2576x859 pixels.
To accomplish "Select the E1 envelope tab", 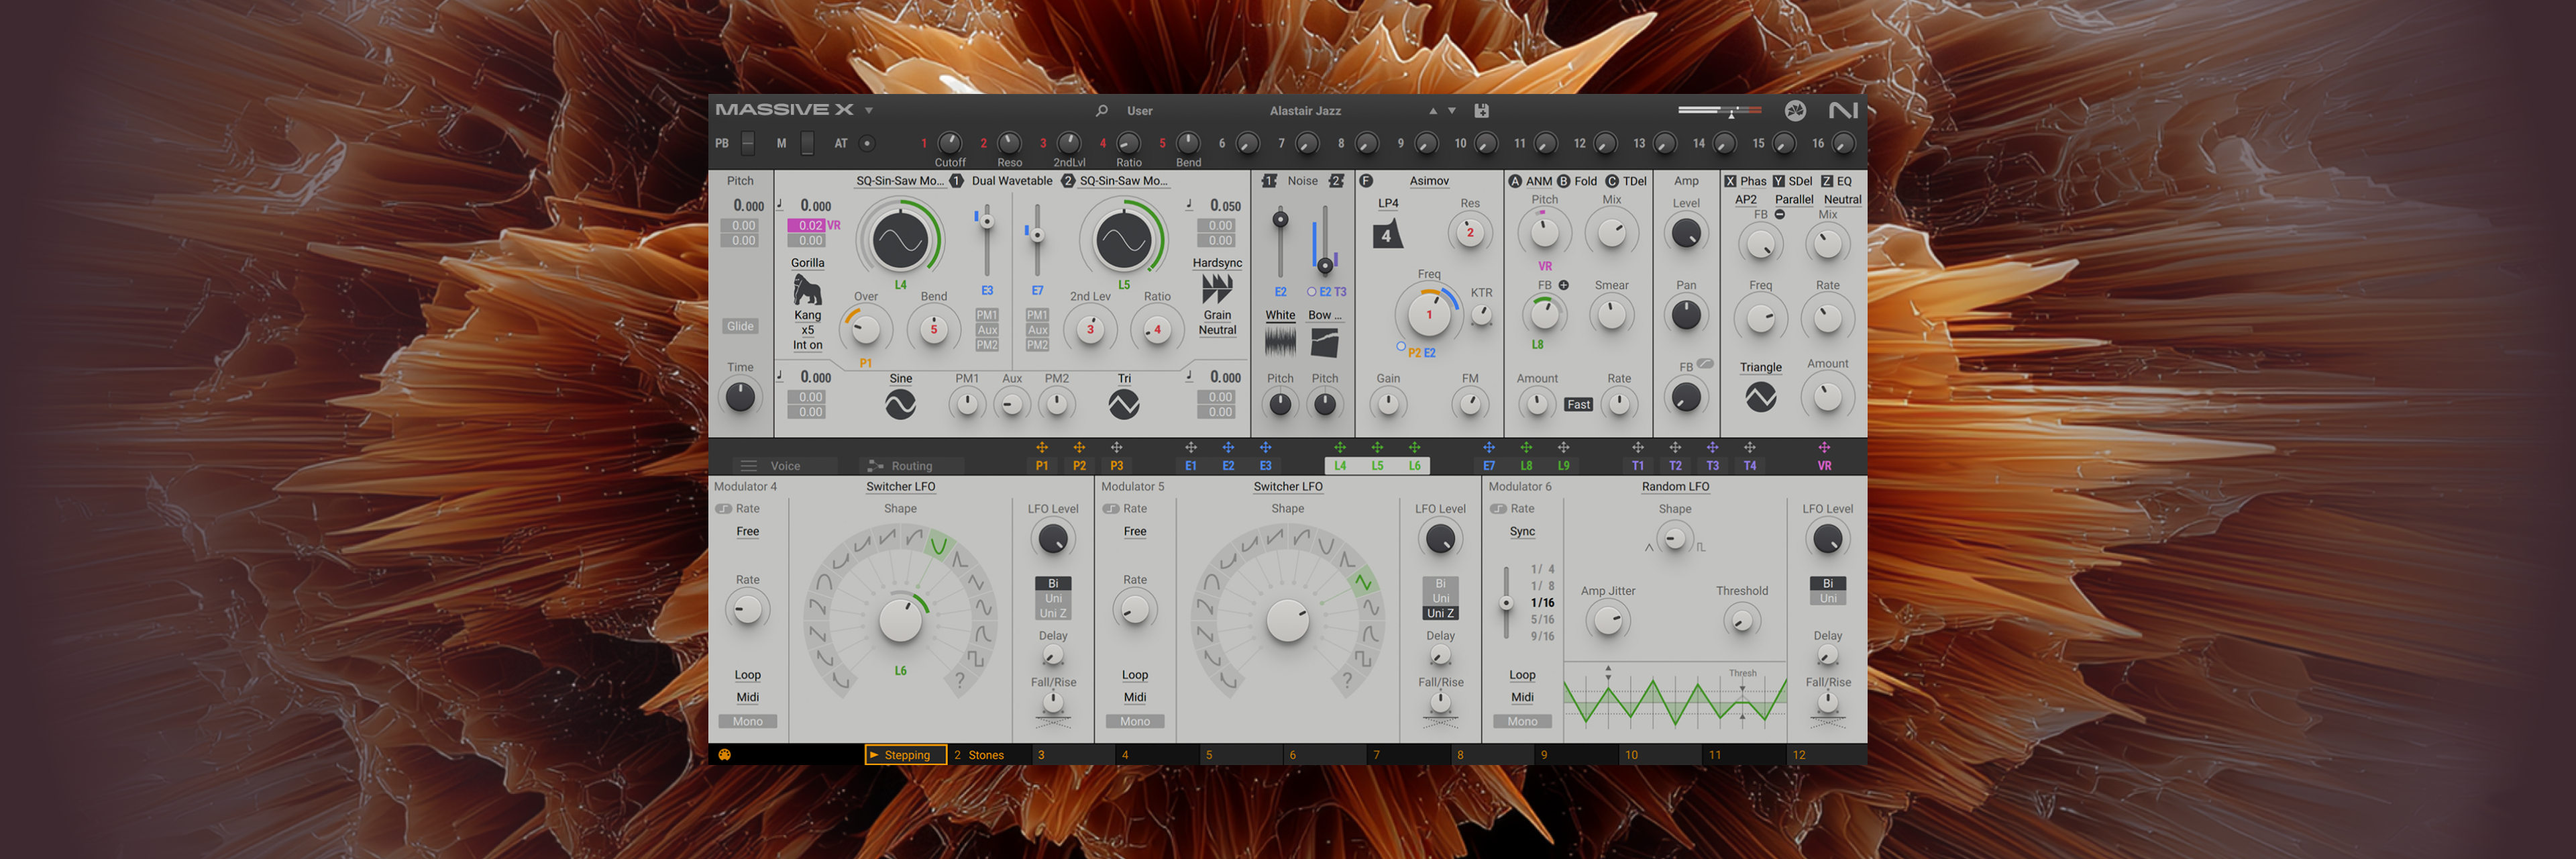I will click(x=1190, y=466).
